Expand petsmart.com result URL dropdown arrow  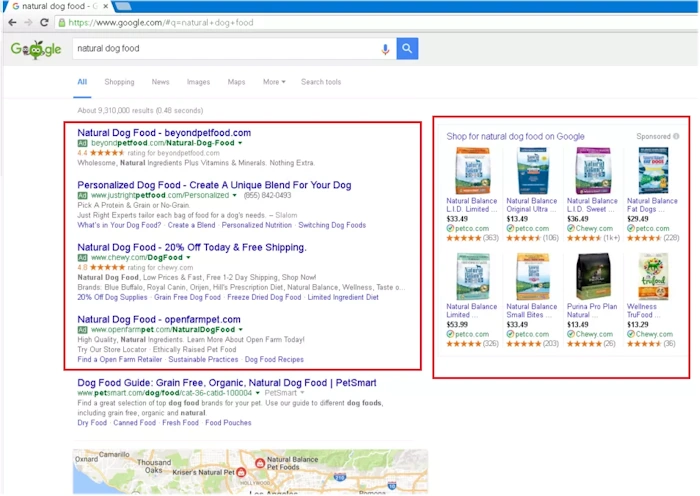point(258,393)
